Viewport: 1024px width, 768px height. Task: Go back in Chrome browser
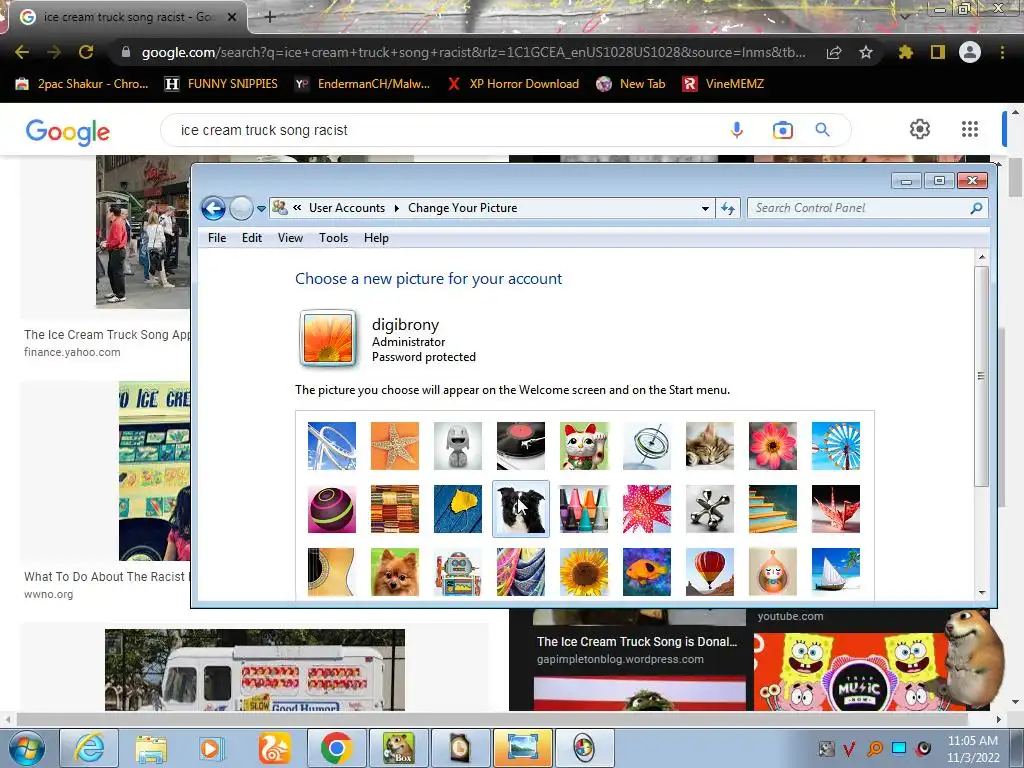(22, 52)
